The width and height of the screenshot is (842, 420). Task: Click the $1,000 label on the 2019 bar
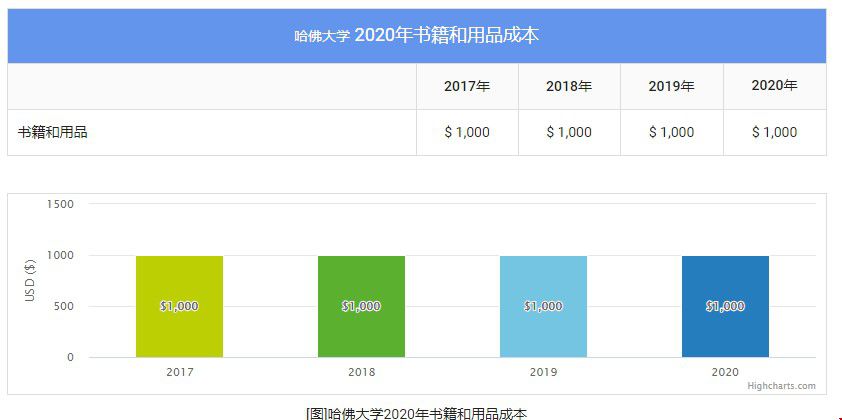pyautogui.click(x=543, y=306)
